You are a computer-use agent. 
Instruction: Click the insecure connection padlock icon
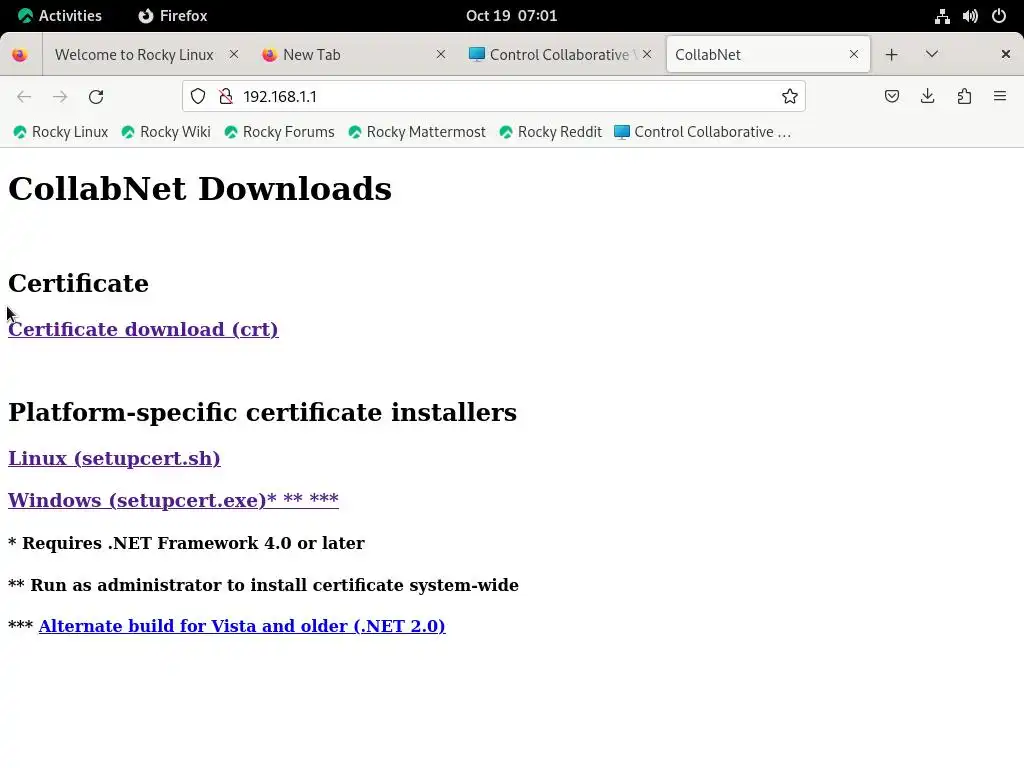click(226, 97)
